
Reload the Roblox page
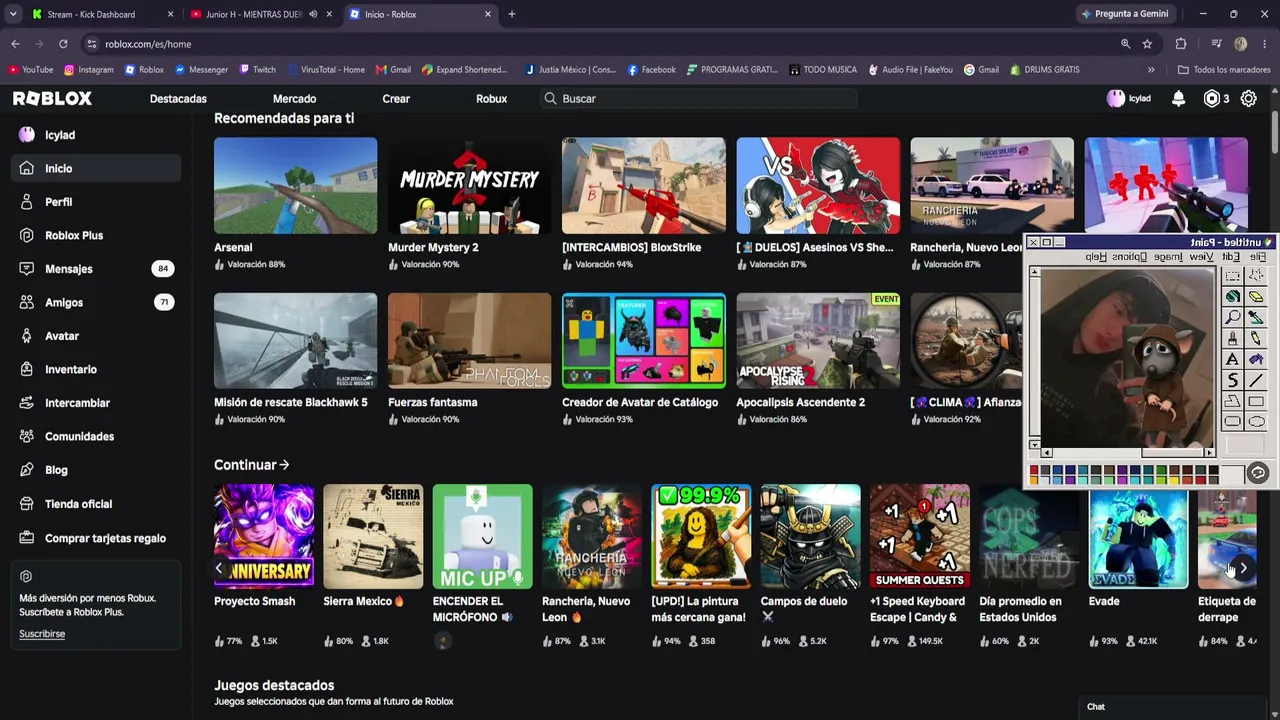(x=63, y=44)
